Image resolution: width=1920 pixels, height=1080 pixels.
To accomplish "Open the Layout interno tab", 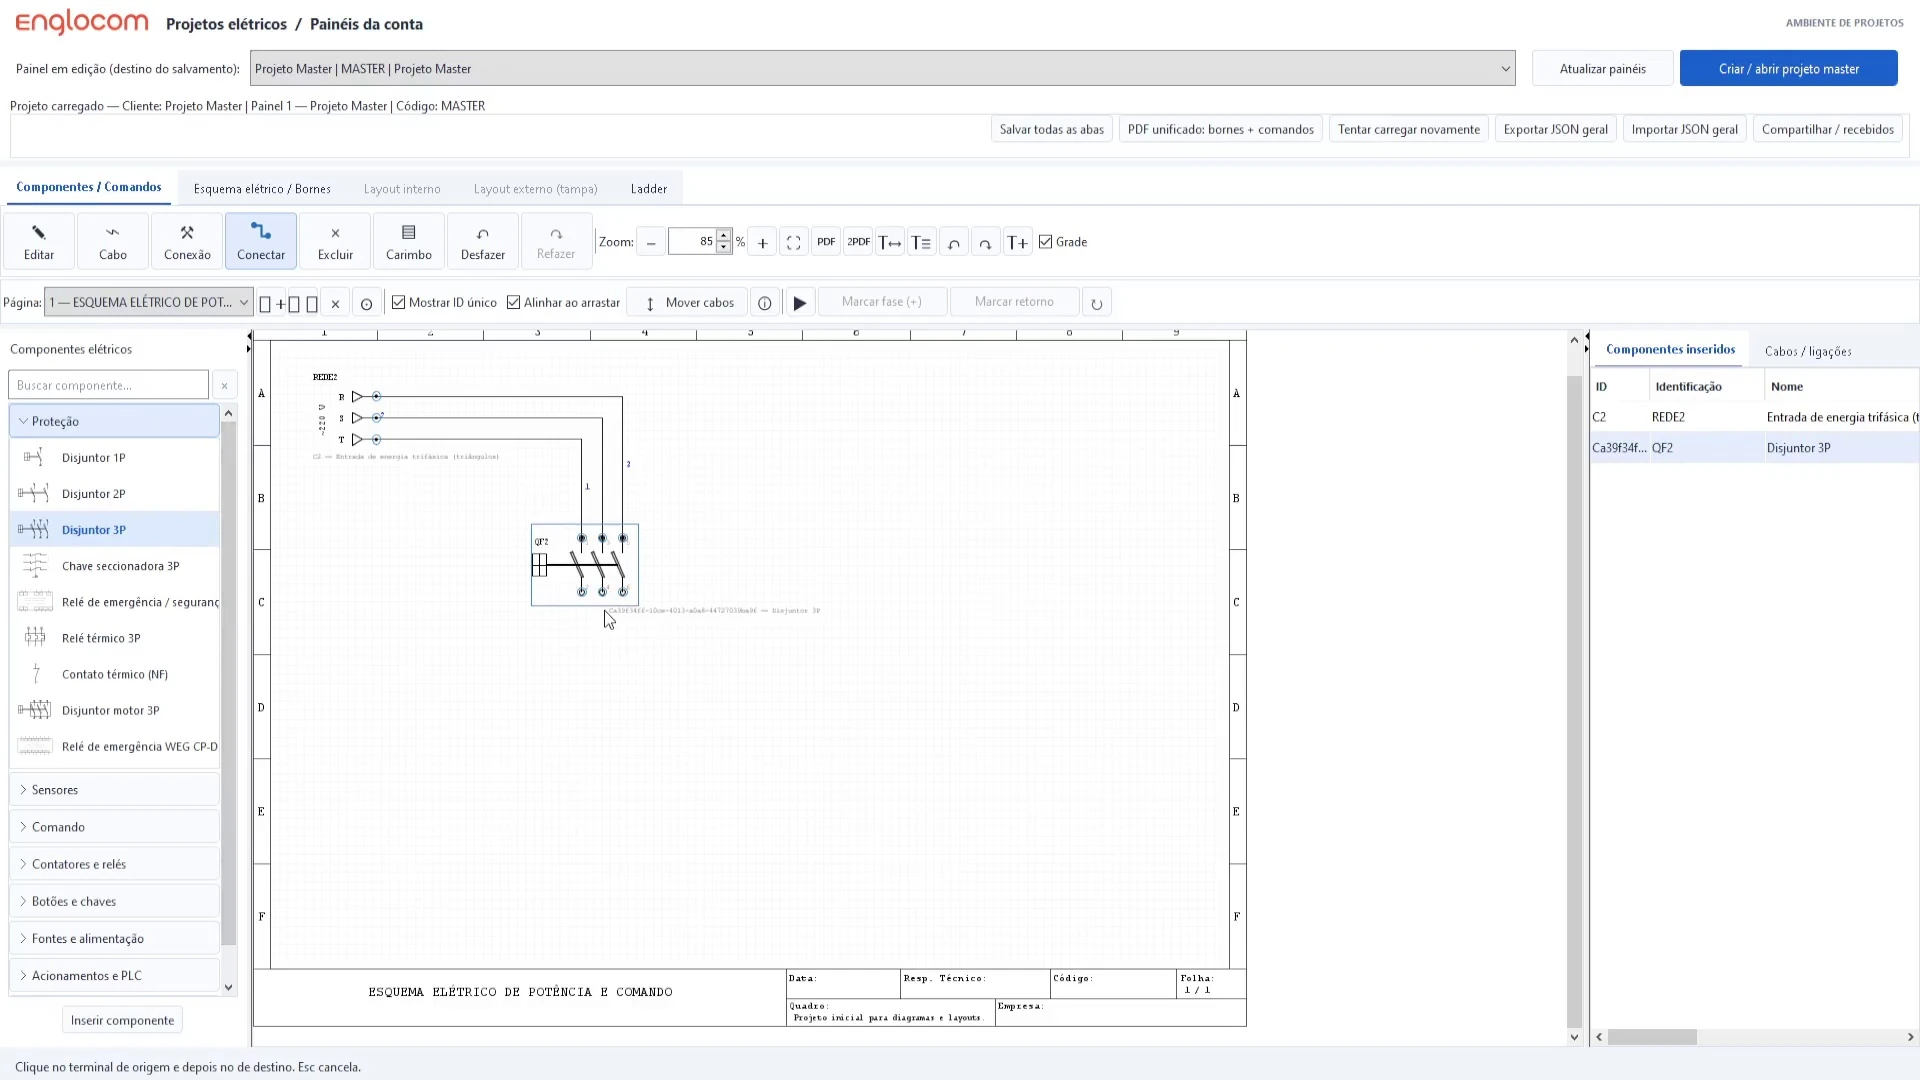I will pos(402,189).
